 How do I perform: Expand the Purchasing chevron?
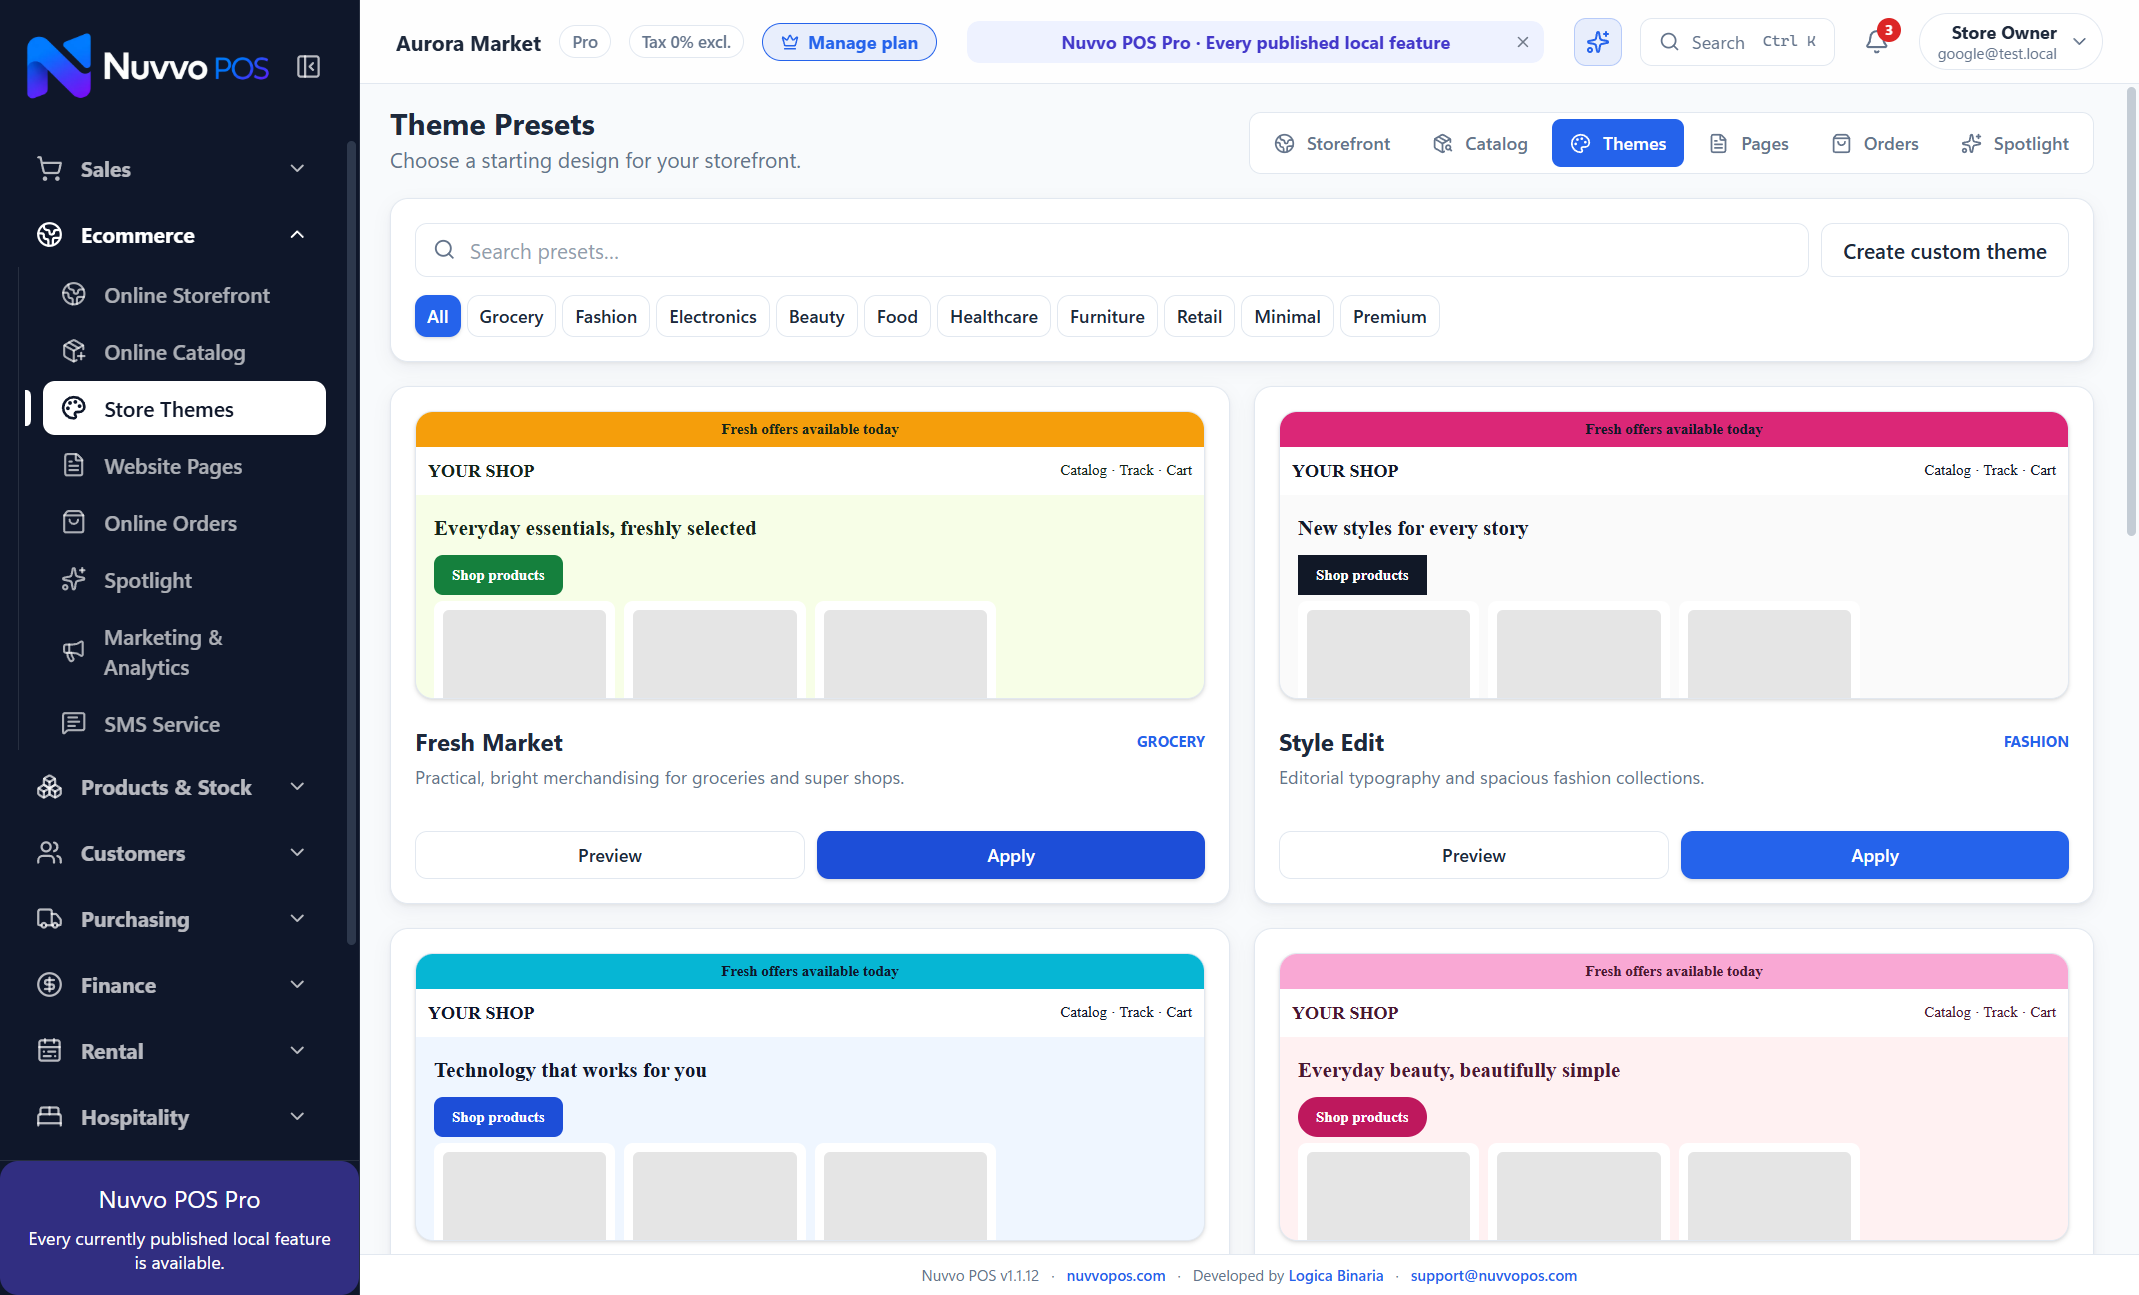[297, 919]
